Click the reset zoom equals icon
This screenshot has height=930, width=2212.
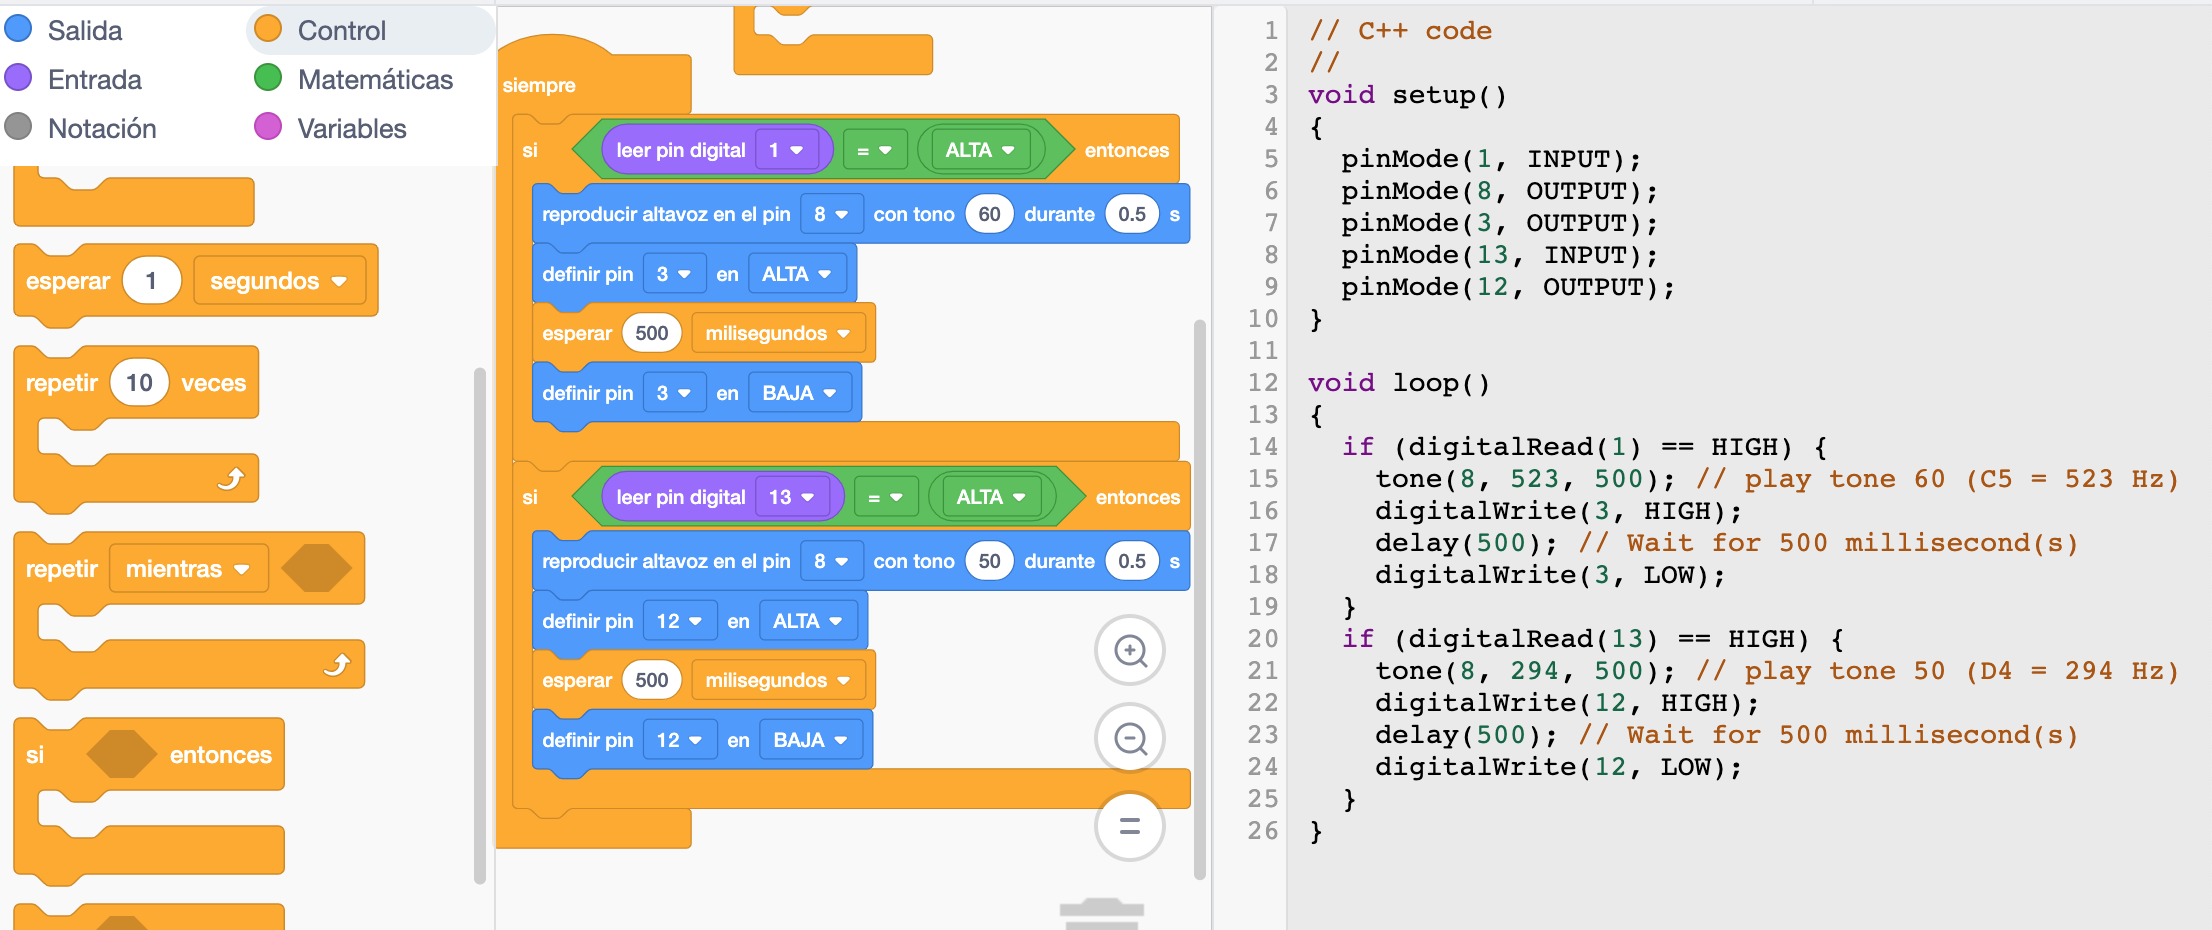click(x=1130, y=826)
